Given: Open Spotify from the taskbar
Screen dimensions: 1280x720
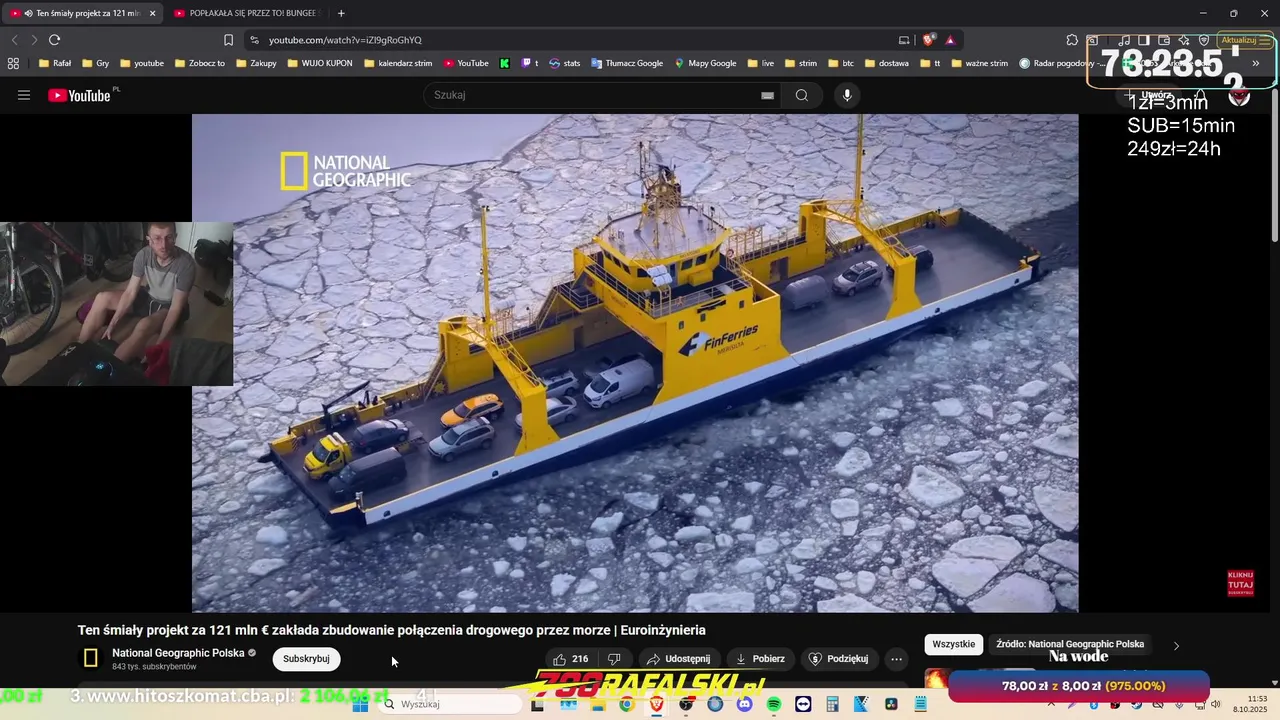Looking at the screenshot, I should click(774, 704).
